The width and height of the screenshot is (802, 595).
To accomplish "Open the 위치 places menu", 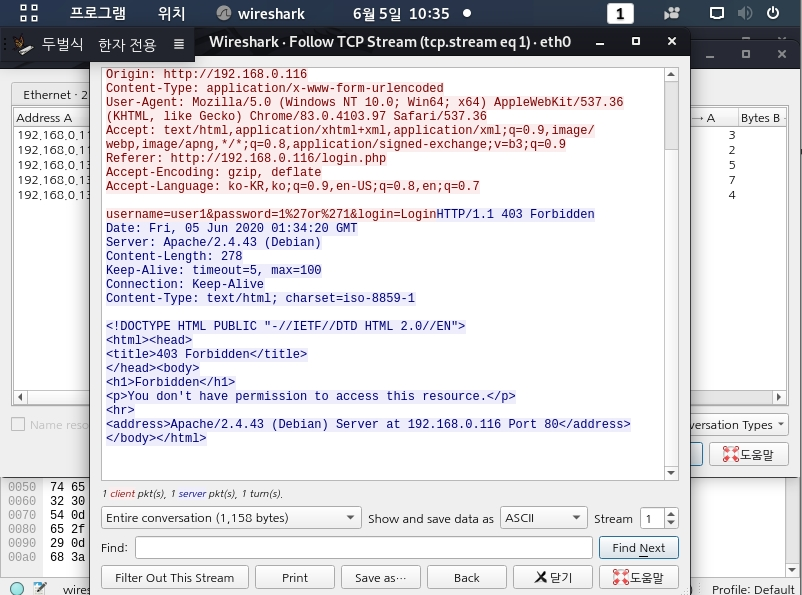I will [171, 13].
